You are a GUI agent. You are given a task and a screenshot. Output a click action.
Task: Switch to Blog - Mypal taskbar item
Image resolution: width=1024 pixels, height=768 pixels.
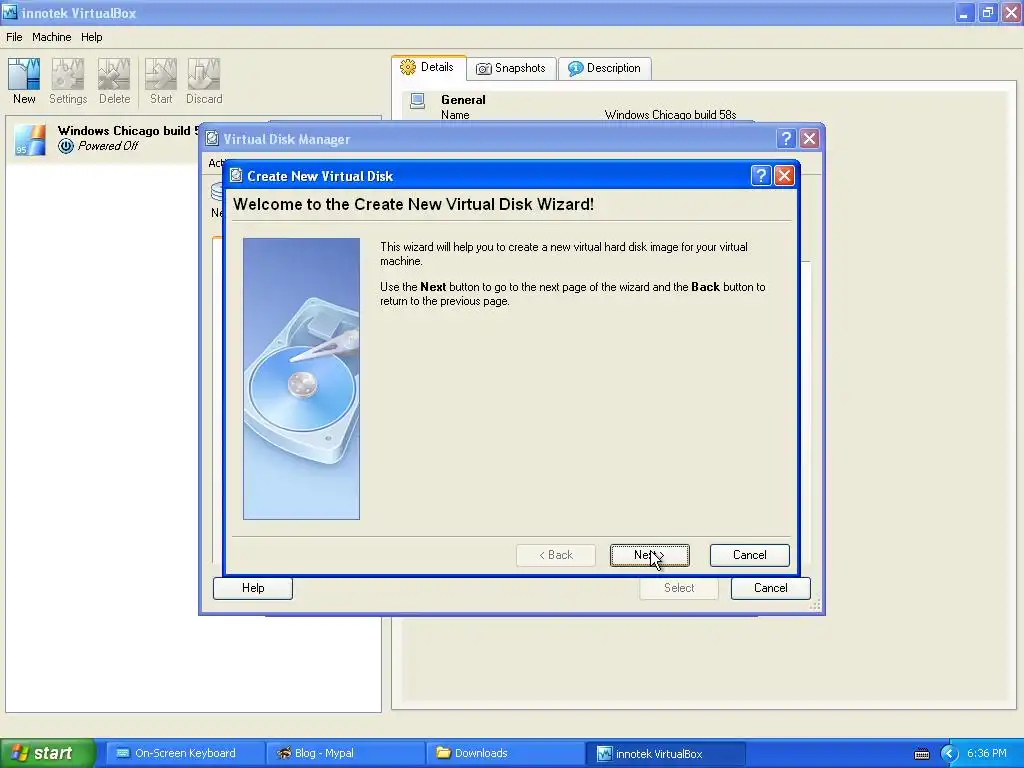tap(345, 753)
